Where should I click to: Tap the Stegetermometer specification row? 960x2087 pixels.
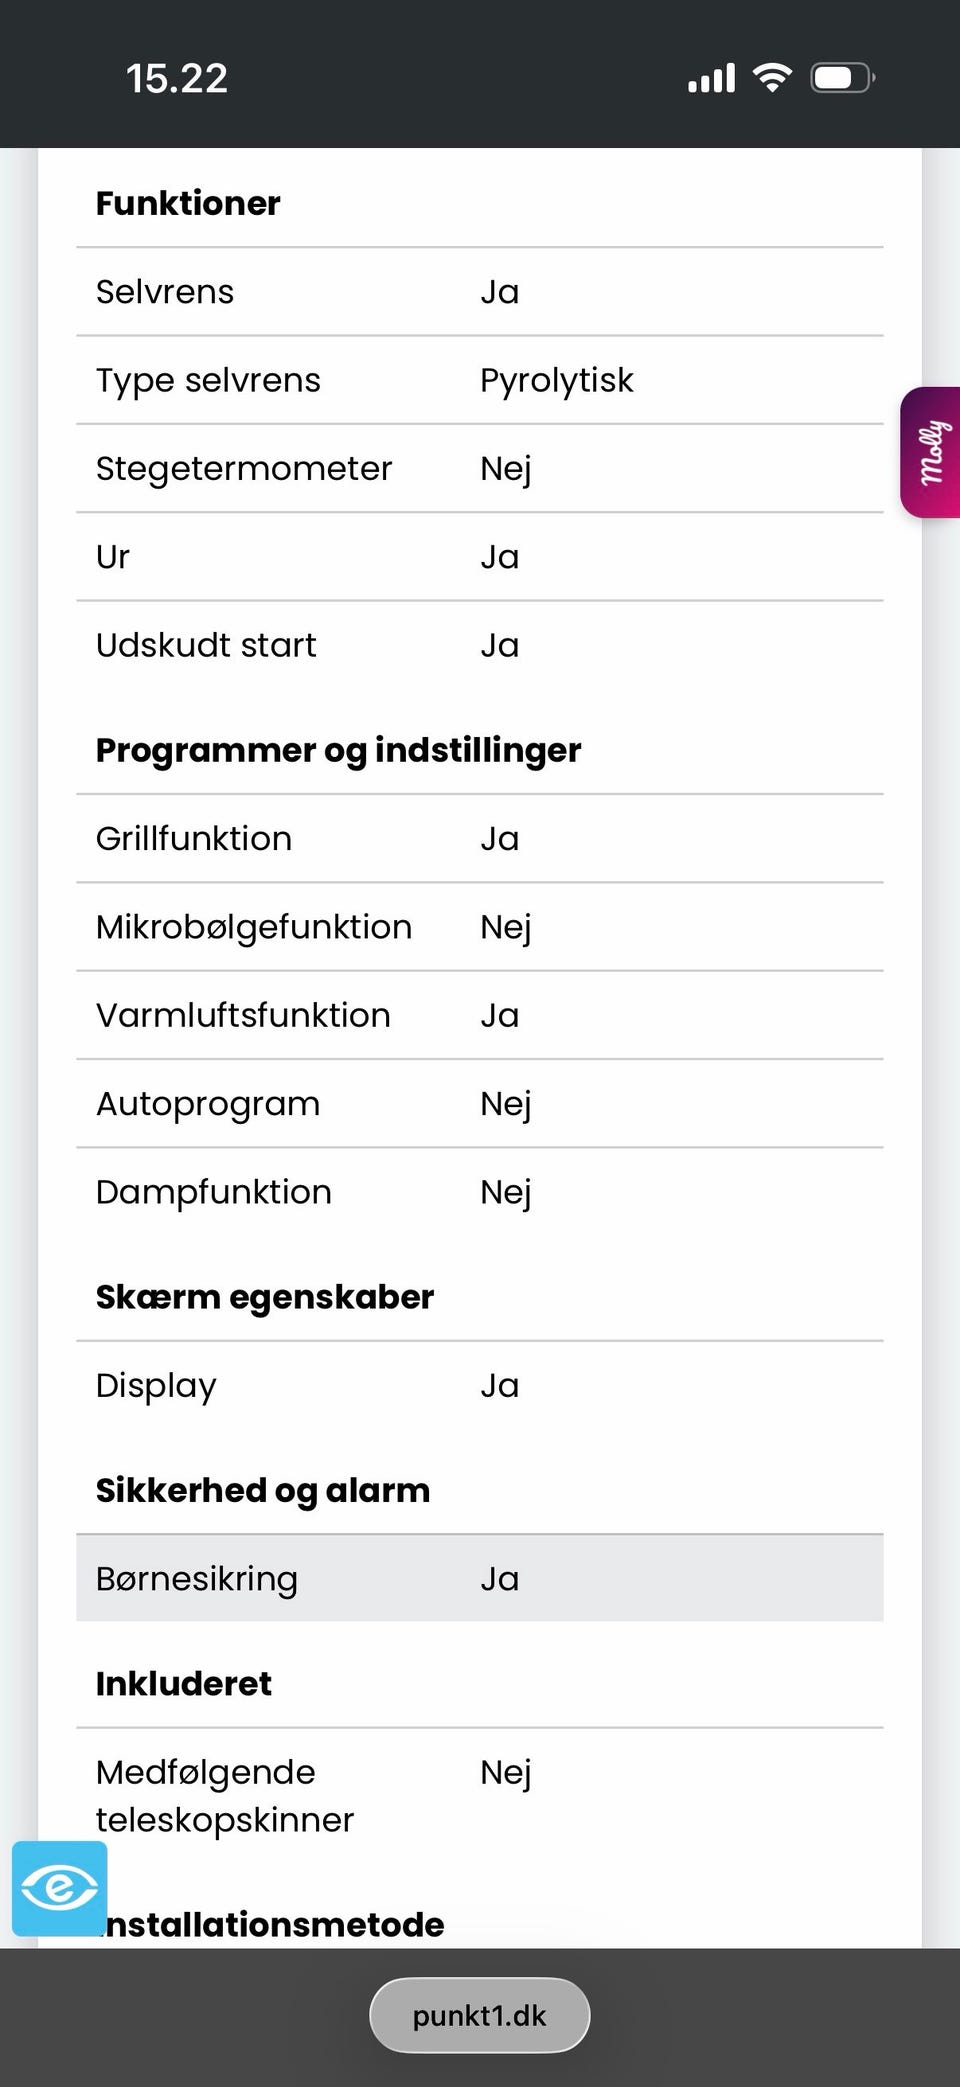tap(480, 468)
